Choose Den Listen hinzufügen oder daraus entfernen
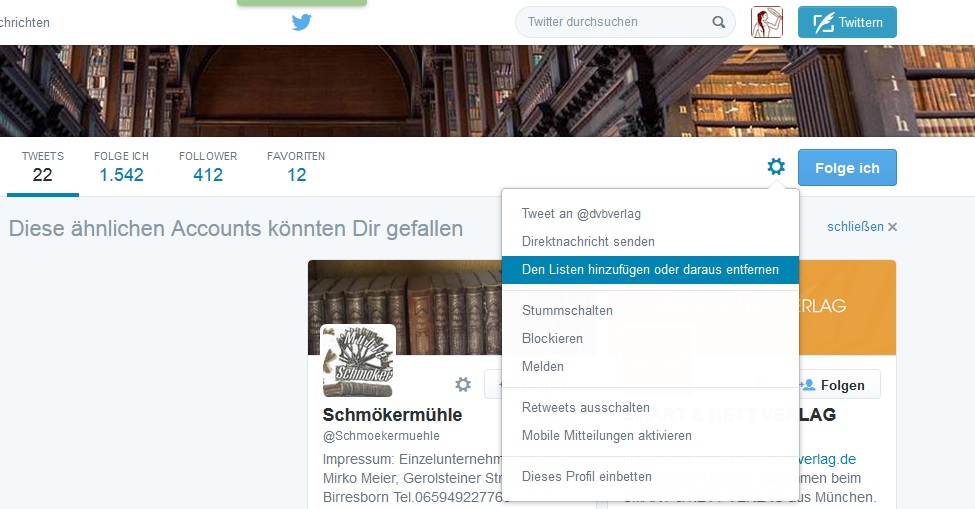 (650, 270)
